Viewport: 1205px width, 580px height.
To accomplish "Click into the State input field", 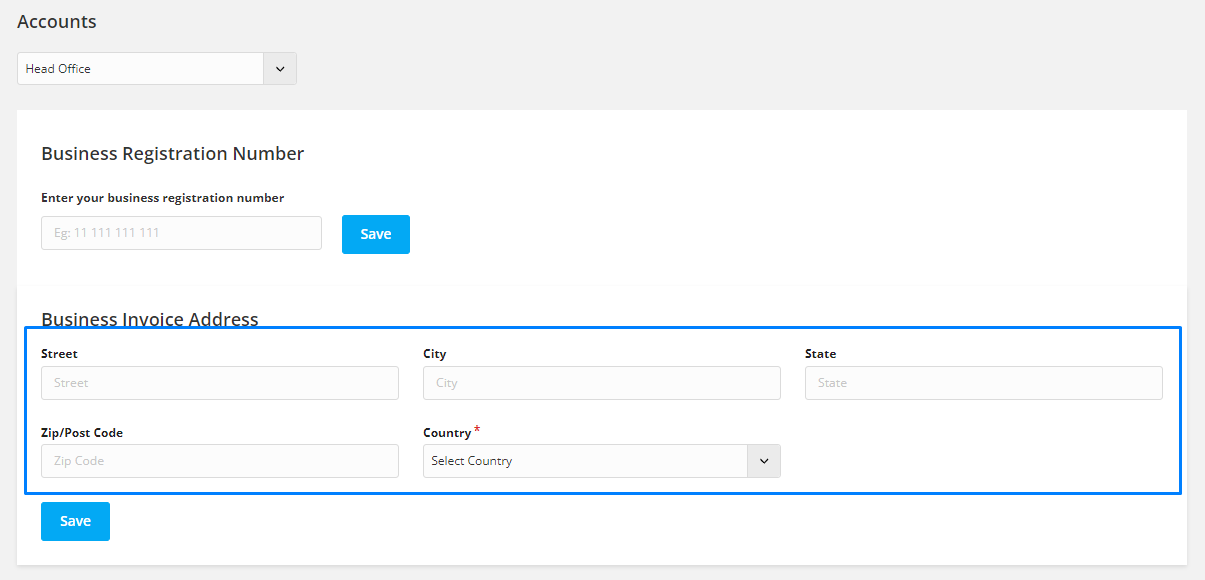I will click(x=984, y=383).
